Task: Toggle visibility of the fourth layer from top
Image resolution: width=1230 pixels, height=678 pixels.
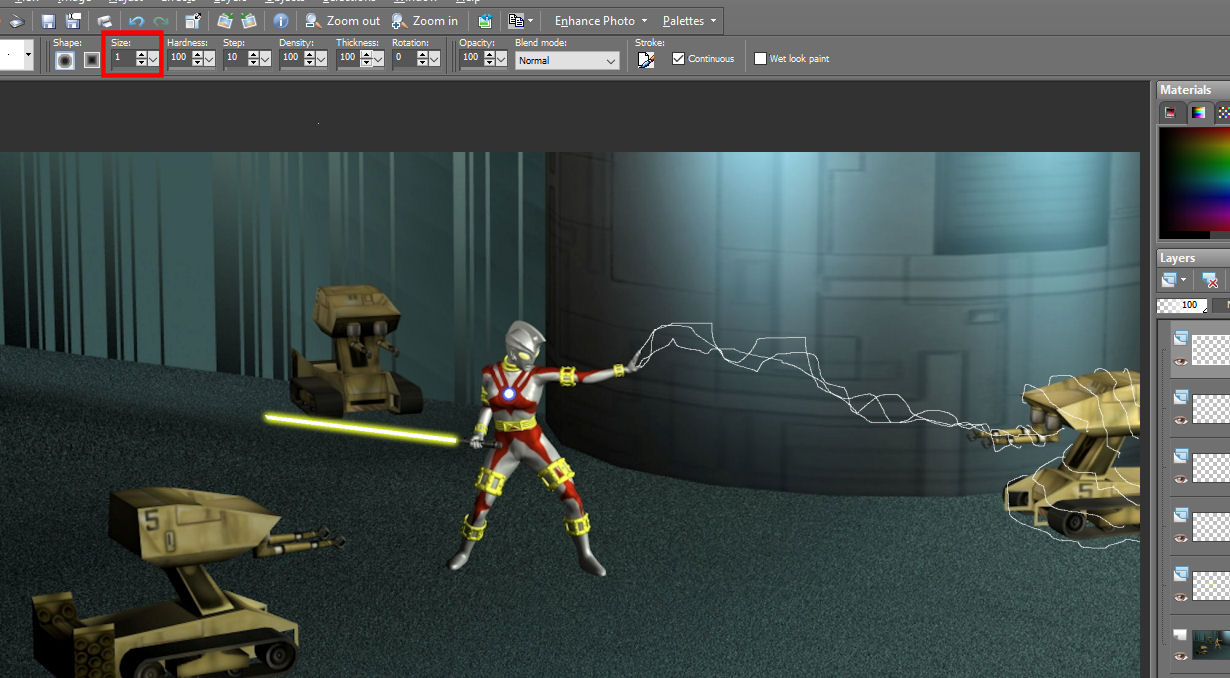Action: pyautogui.click(x=1180, y=539)
